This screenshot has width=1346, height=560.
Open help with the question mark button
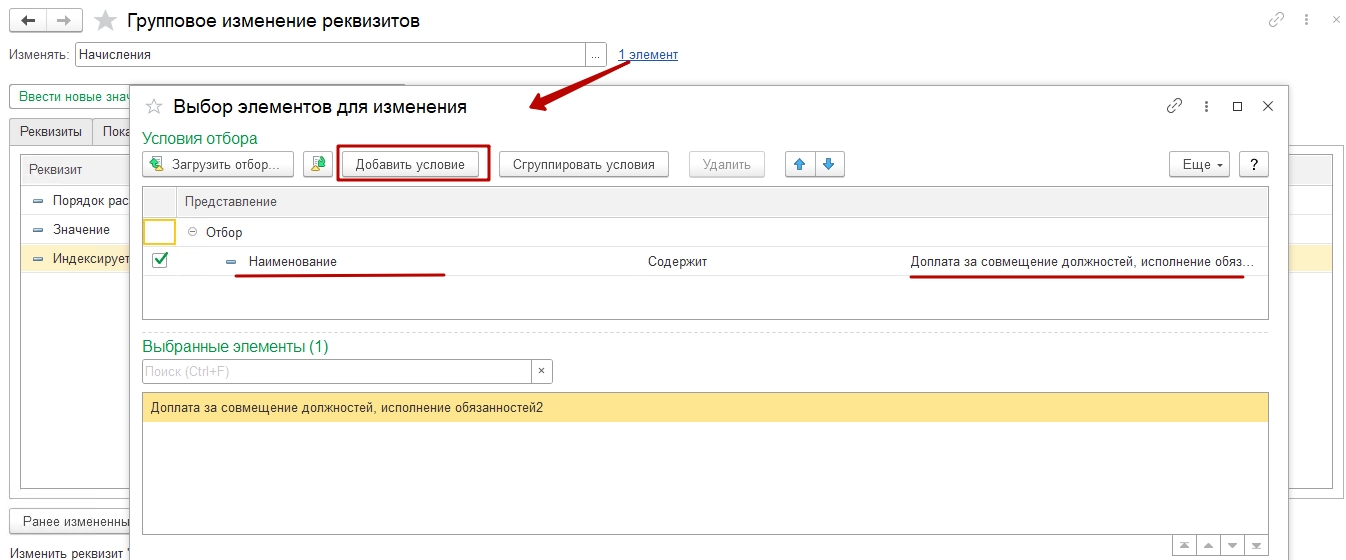(x=1253, y=164)
